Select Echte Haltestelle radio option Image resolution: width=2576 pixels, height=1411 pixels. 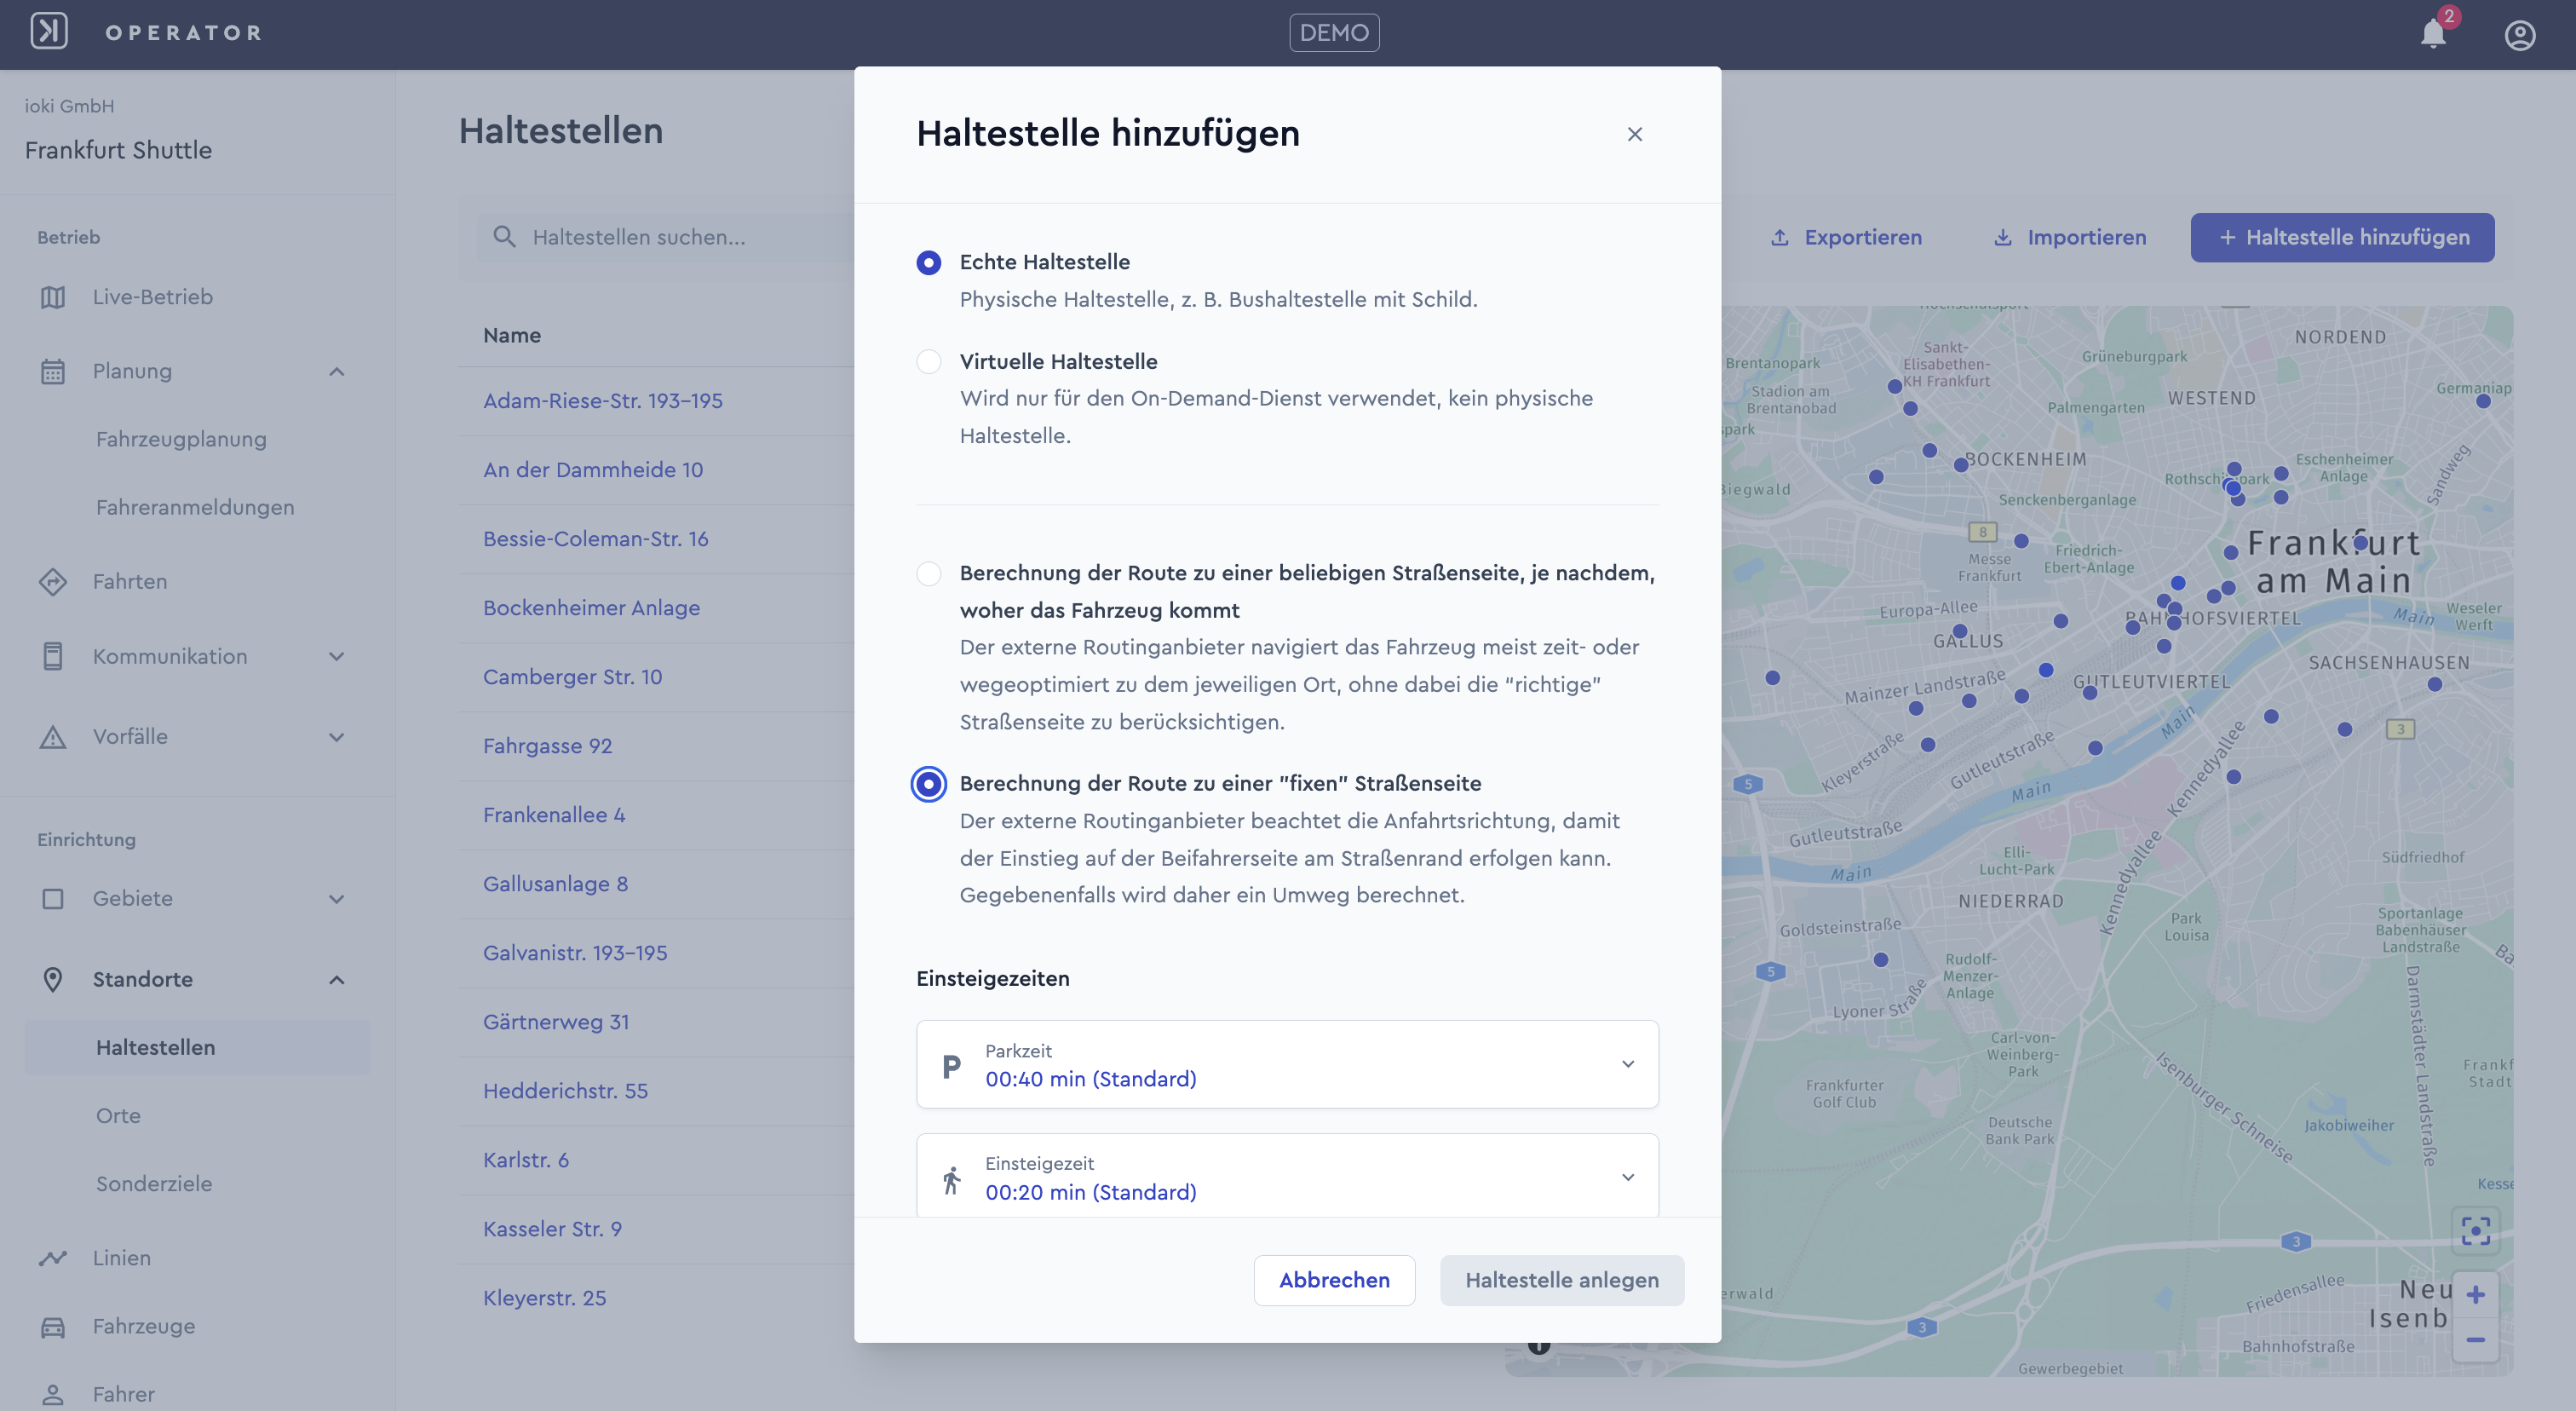929,262
